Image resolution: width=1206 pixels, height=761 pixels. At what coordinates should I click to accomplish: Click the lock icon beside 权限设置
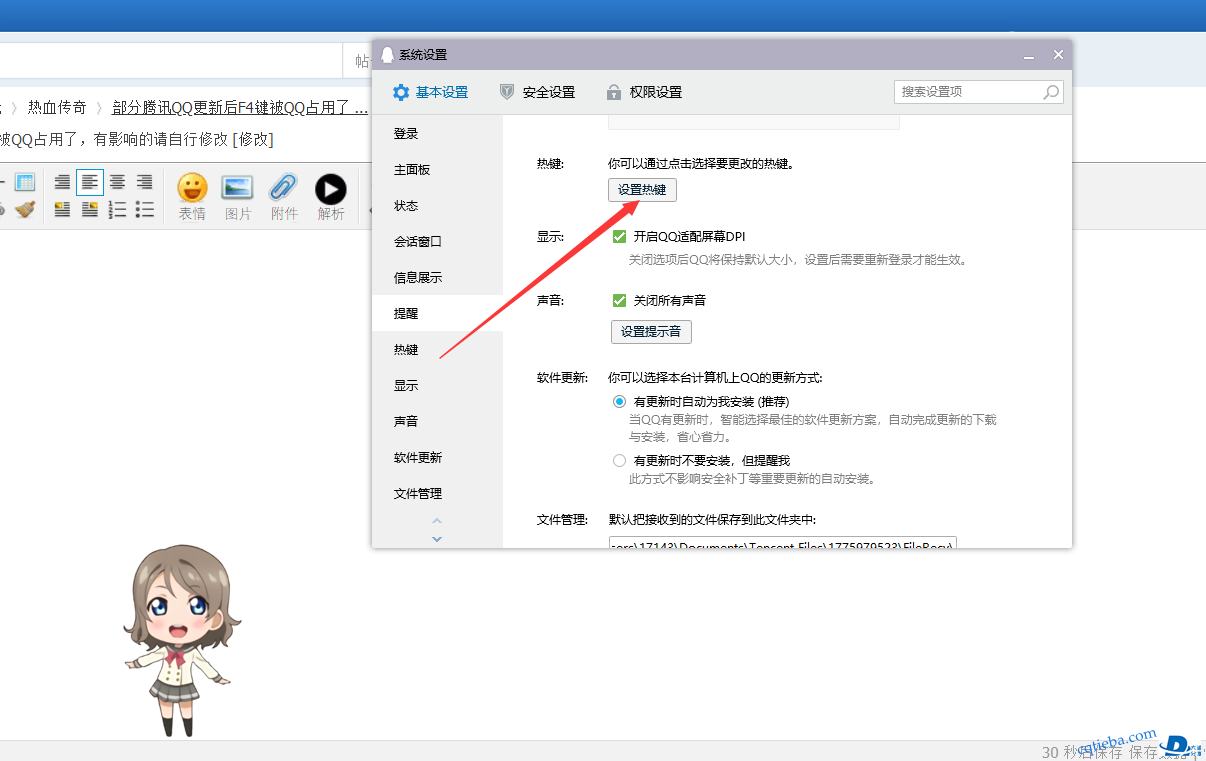(614, 92)
